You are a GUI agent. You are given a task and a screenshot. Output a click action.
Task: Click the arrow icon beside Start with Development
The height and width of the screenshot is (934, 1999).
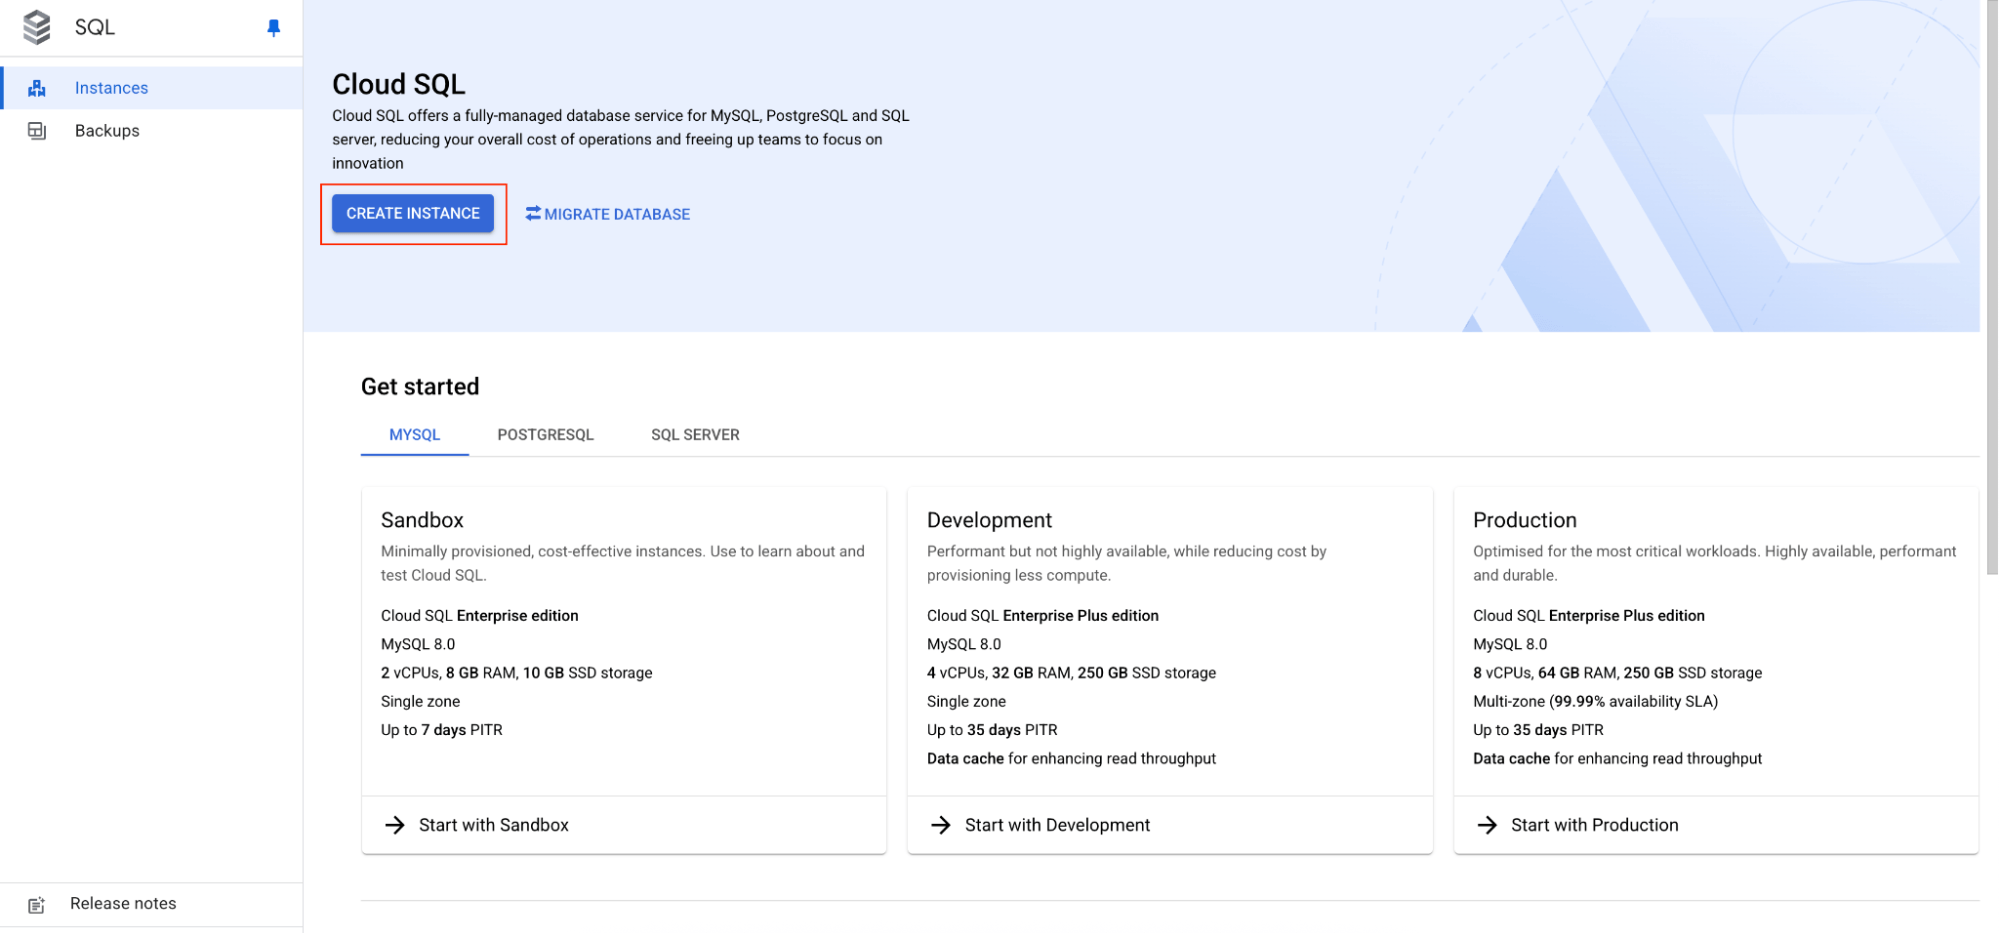941,825
